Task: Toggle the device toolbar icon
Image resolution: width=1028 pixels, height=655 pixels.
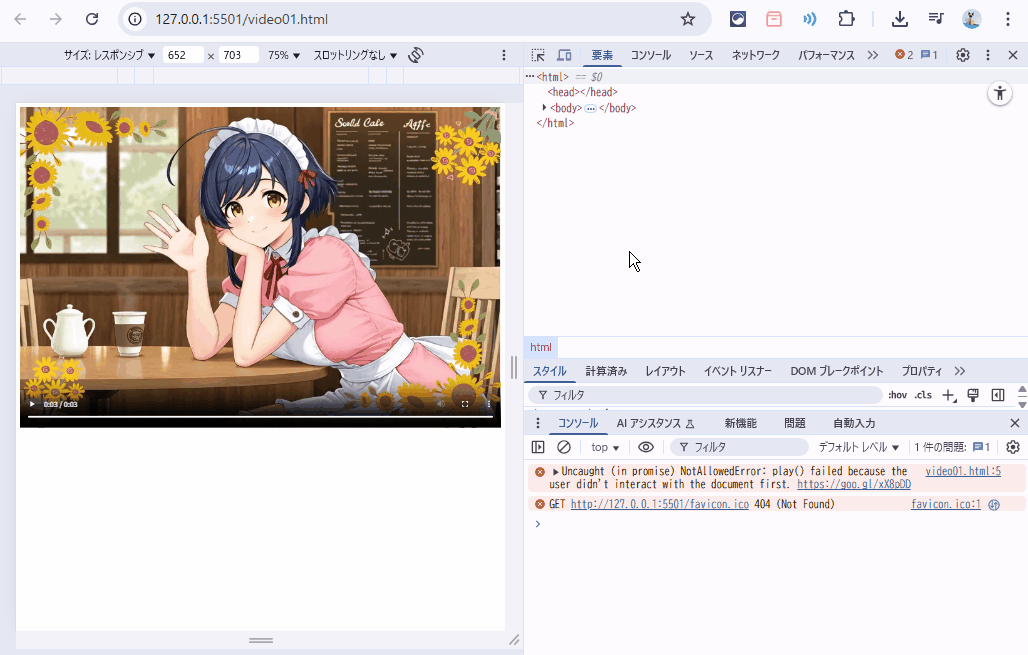Action: pyautogui.click(x=564, y=56)
